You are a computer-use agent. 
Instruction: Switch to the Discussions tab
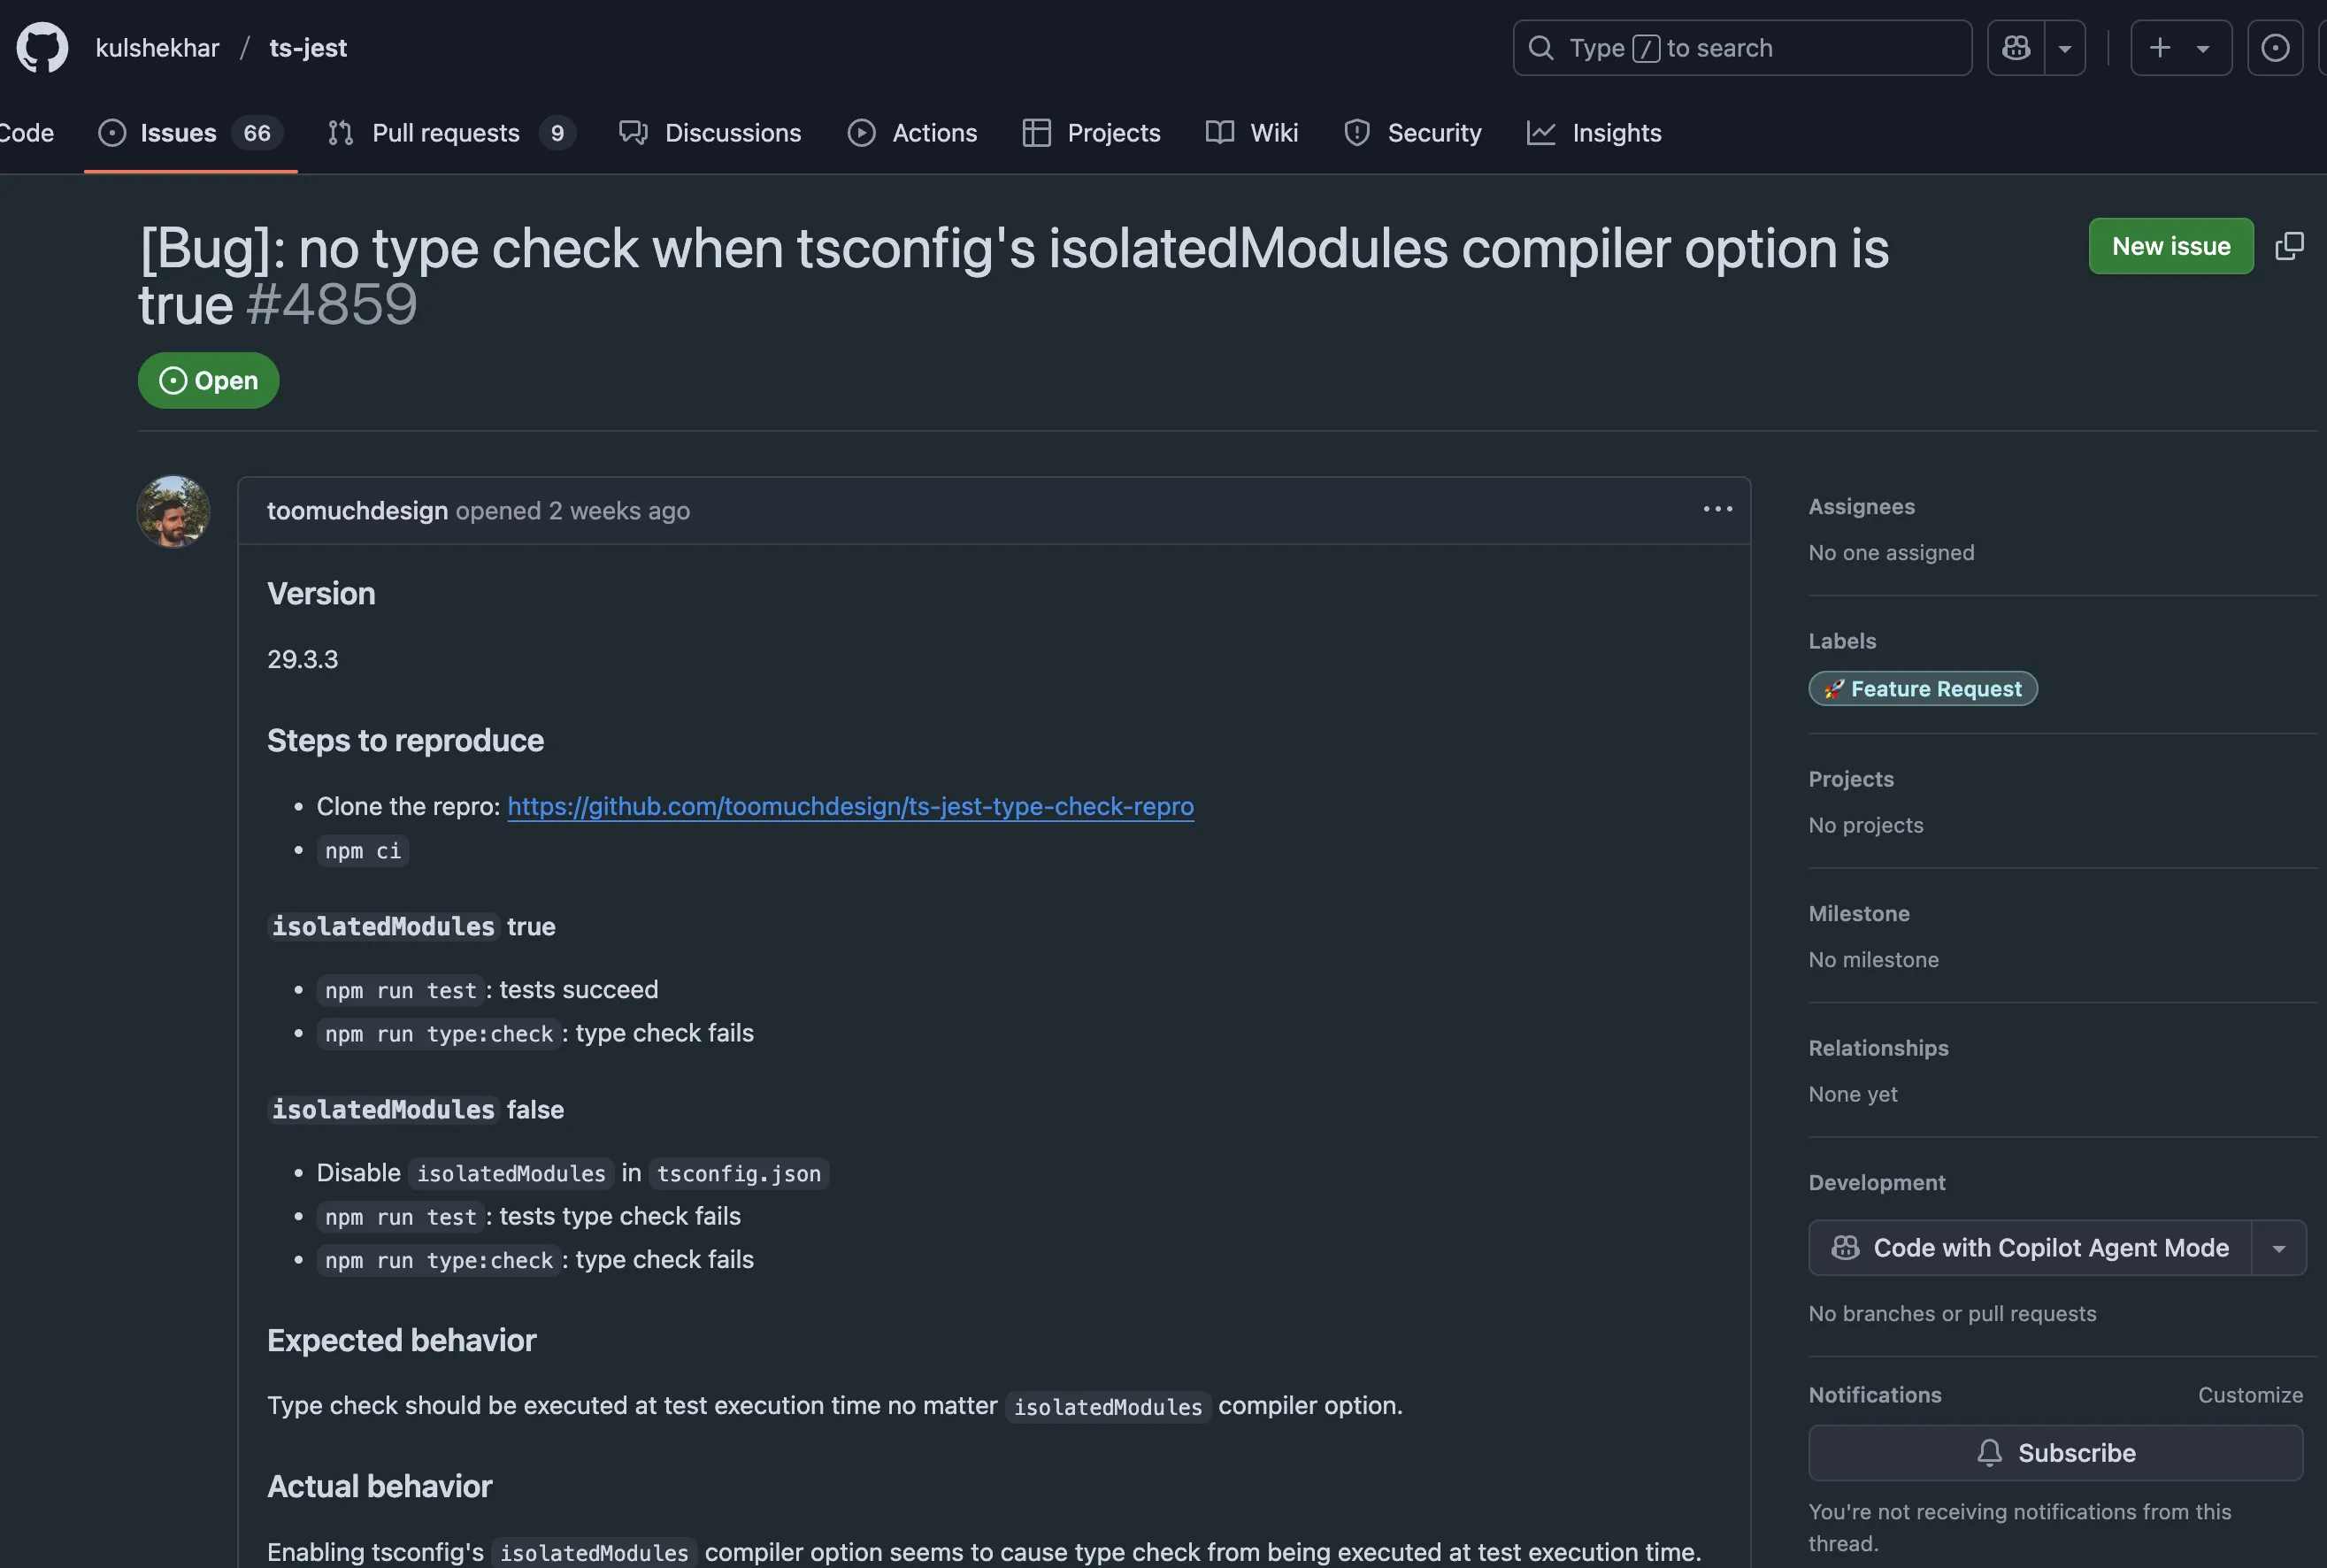pyautogui.click(x=710, y=133)
